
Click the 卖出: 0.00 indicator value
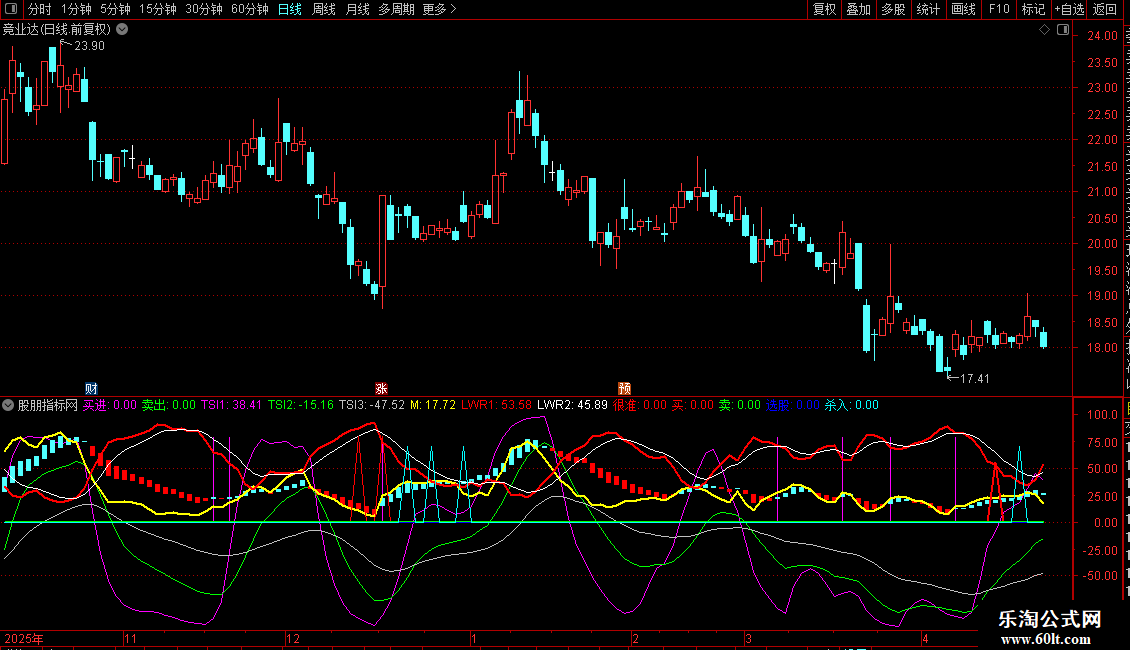coord(169,405)
